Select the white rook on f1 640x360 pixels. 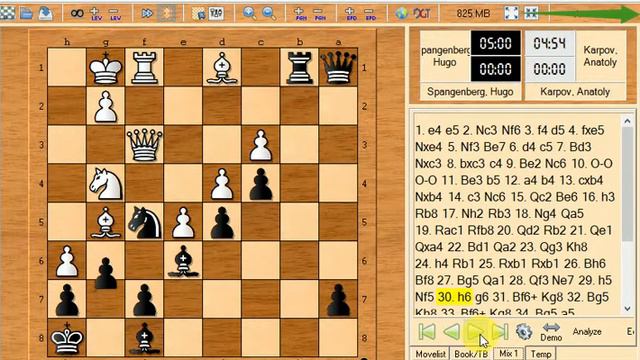144,67
